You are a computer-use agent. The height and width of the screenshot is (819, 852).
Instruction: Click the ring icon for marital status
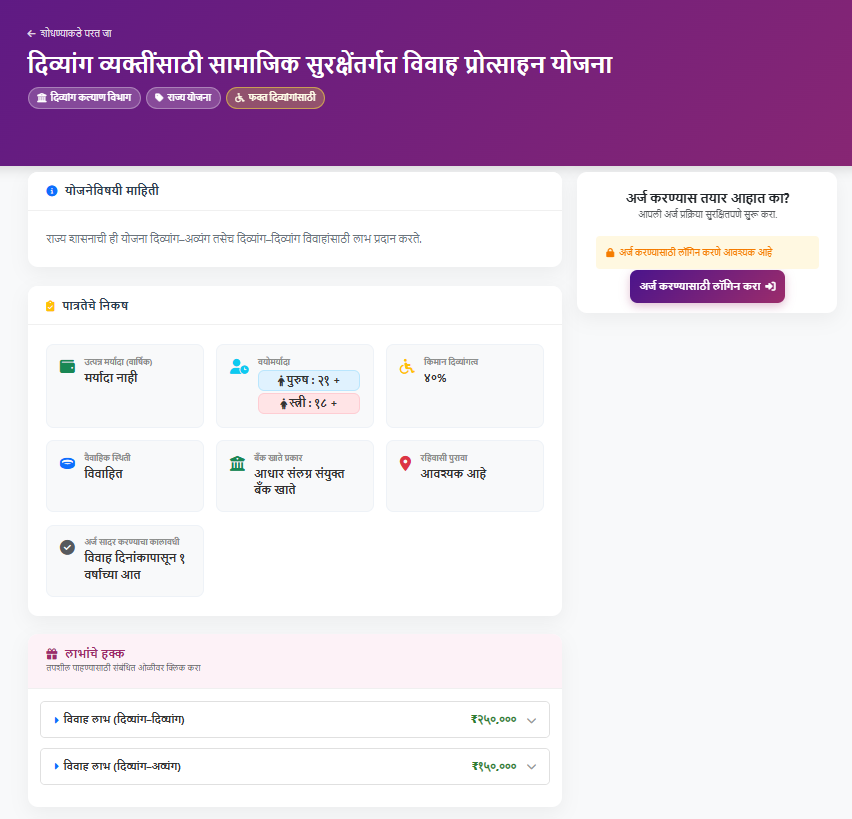[x=67, y=463]
